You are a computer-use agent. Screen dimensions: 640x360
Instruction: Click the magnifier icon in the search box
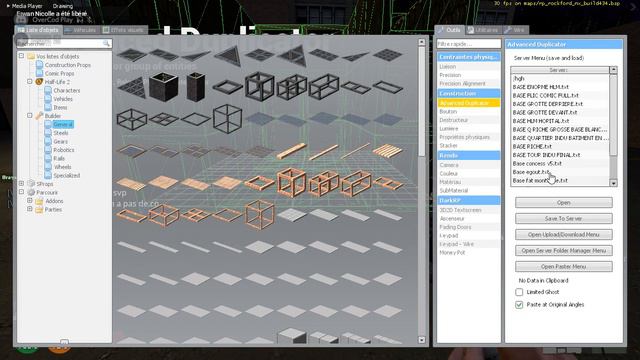[106, 43]
